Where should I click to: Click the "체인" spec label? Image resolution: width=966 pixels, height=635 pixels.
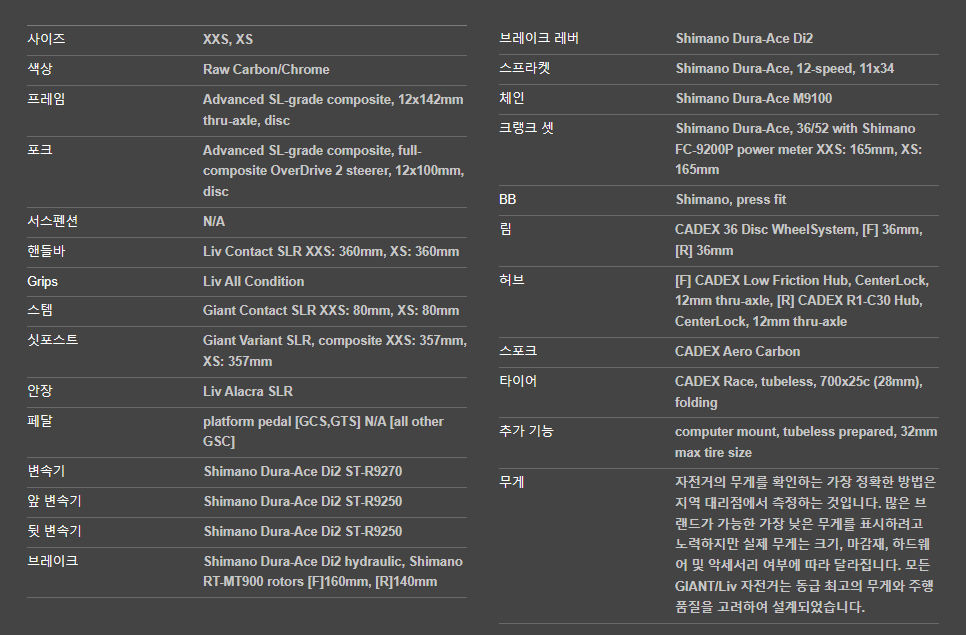point(511,98)
